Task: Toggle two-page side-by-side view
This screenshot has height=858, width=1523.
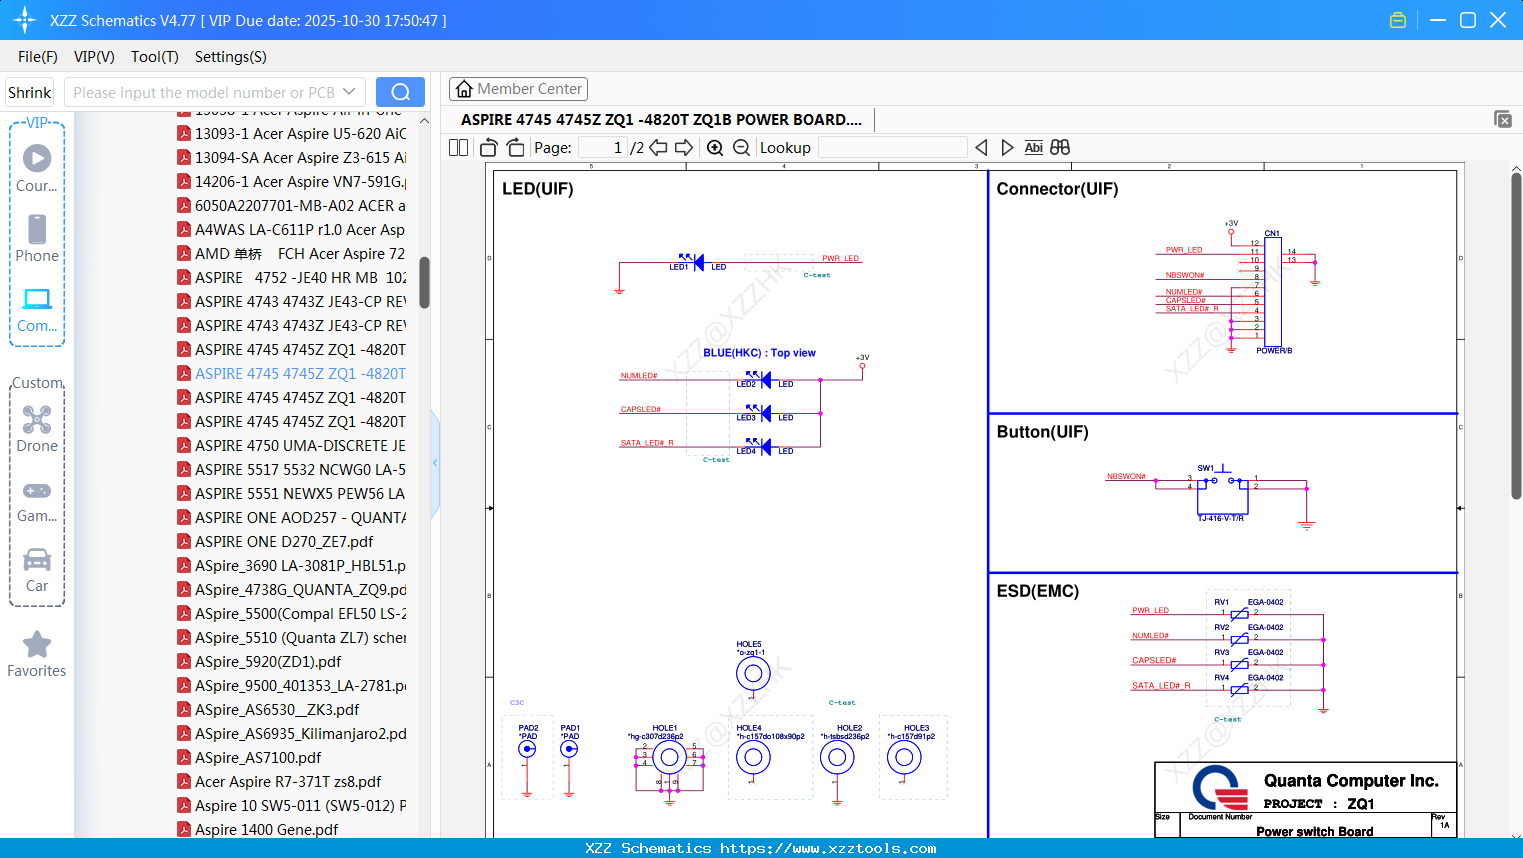Action: (x=459, y=148)
